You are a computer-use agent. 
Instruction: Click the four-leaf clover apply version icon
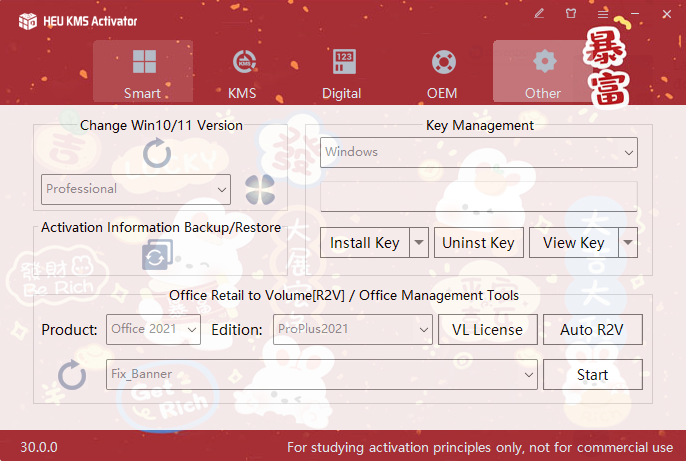[260, 189]
